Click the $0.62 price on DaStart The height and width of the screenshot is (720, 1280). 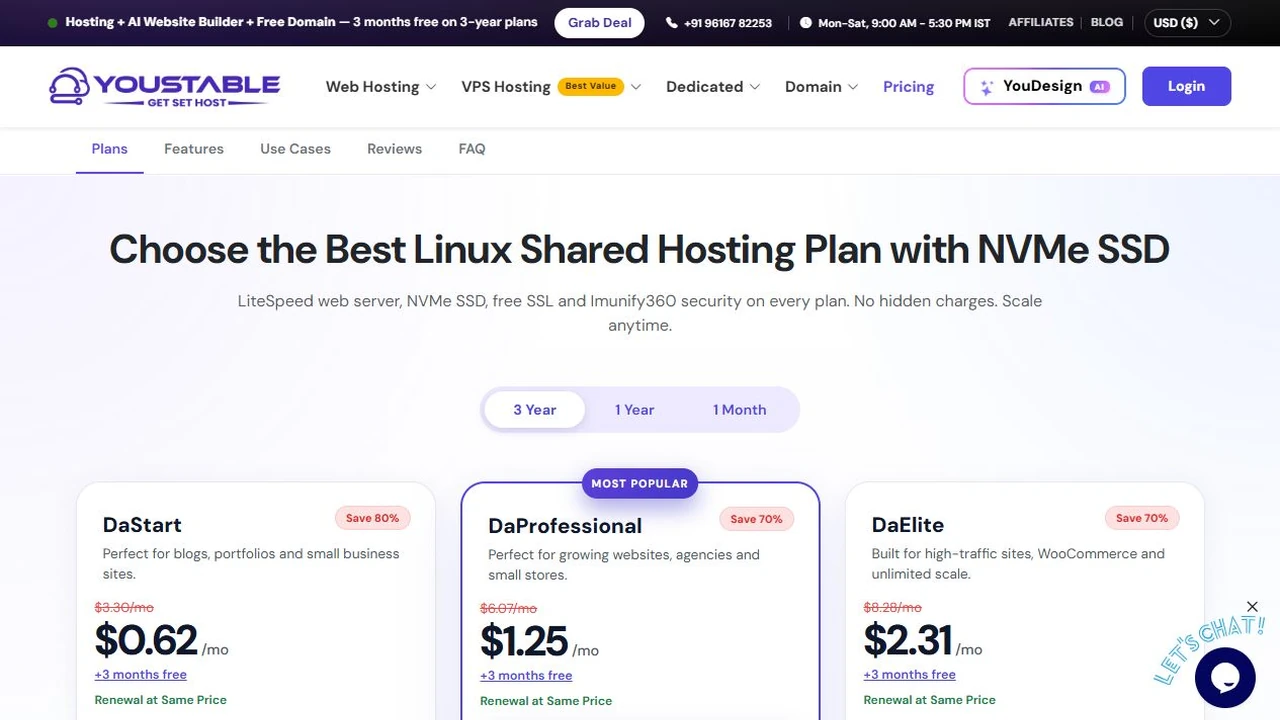point(146,639)
